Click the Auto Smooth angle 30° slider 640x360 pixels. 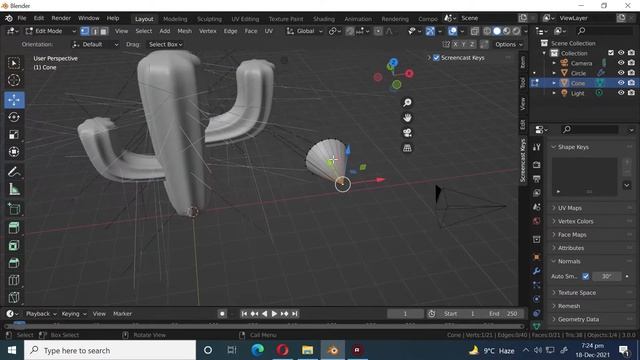(x=607, y=276)
